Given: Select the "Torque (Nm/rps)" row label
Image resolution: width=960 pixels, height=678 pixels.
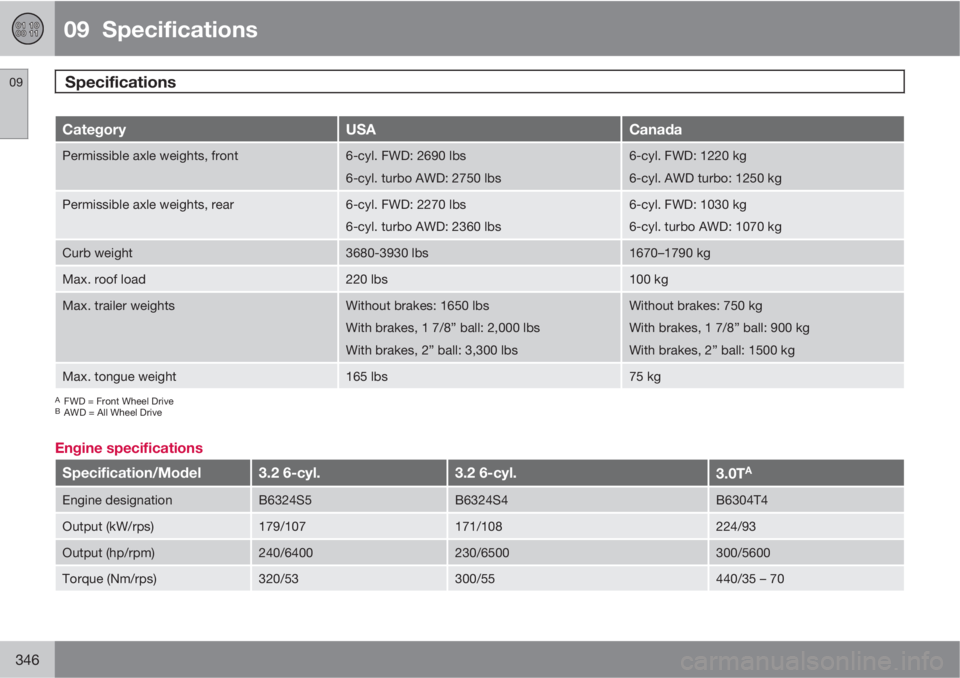Looking at the screenshot, I should click(109, 579).
